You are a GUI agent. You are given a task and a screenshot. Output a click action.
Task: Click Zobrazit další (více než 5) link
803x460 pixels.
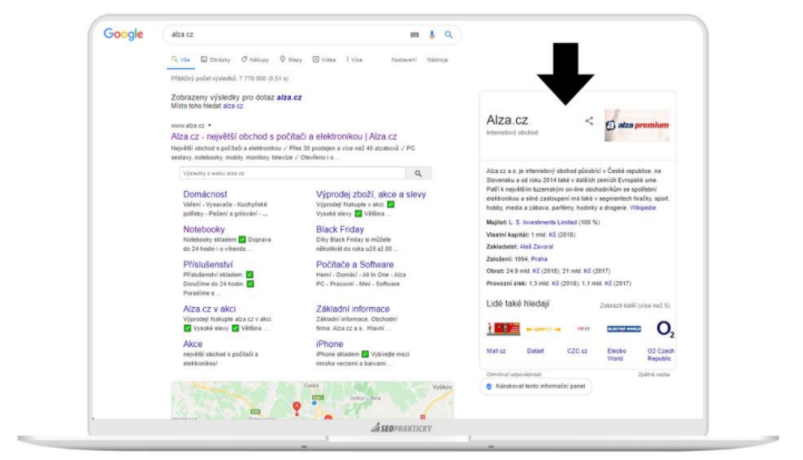[635, 306]
